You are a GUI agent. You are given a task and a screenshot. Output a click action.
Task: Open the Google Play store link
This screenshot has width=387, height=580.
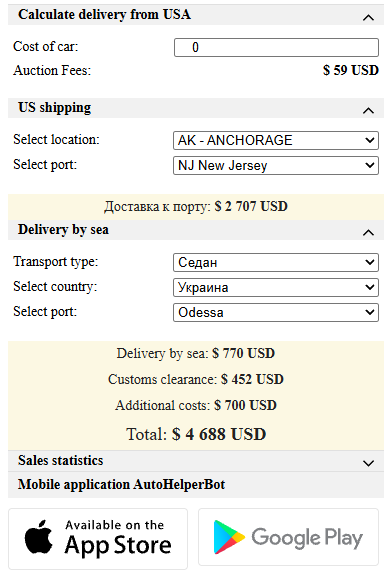click(289, 537)
